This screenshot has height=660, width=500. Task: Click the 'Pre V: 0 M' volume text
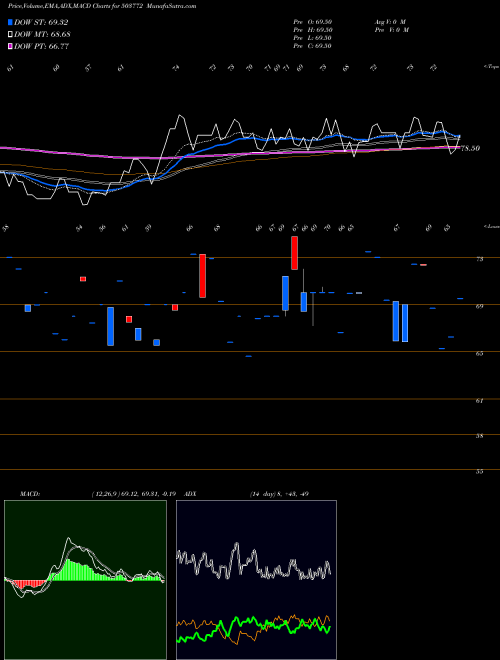[x=392, y=30]
